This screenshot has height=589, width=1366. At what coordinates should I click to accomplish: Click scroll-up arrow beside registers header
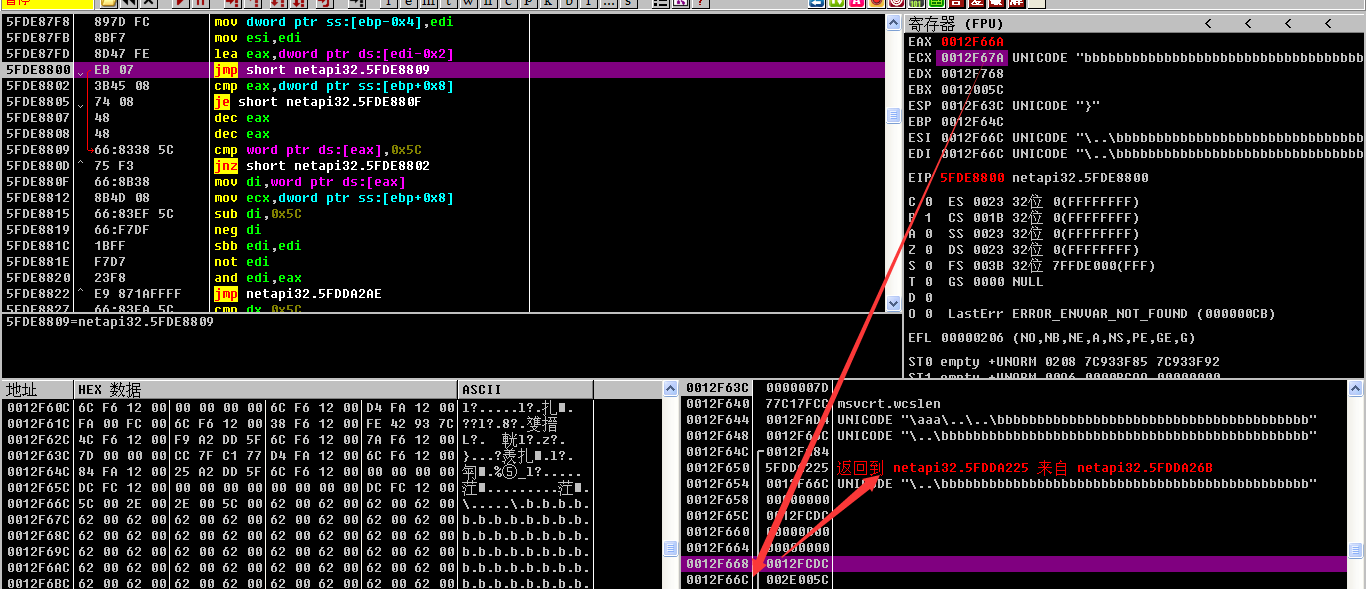click(1355, 24)
